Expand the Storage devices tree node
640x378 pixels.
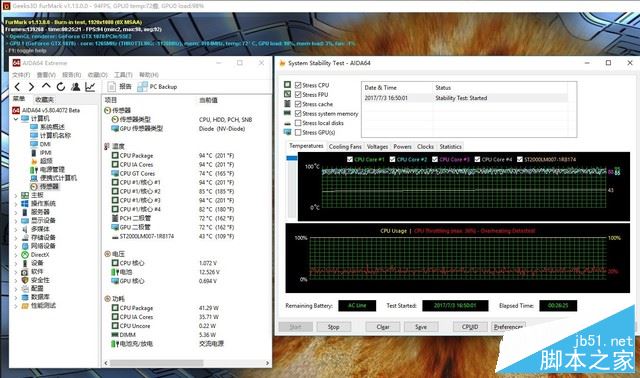(16, 238)
